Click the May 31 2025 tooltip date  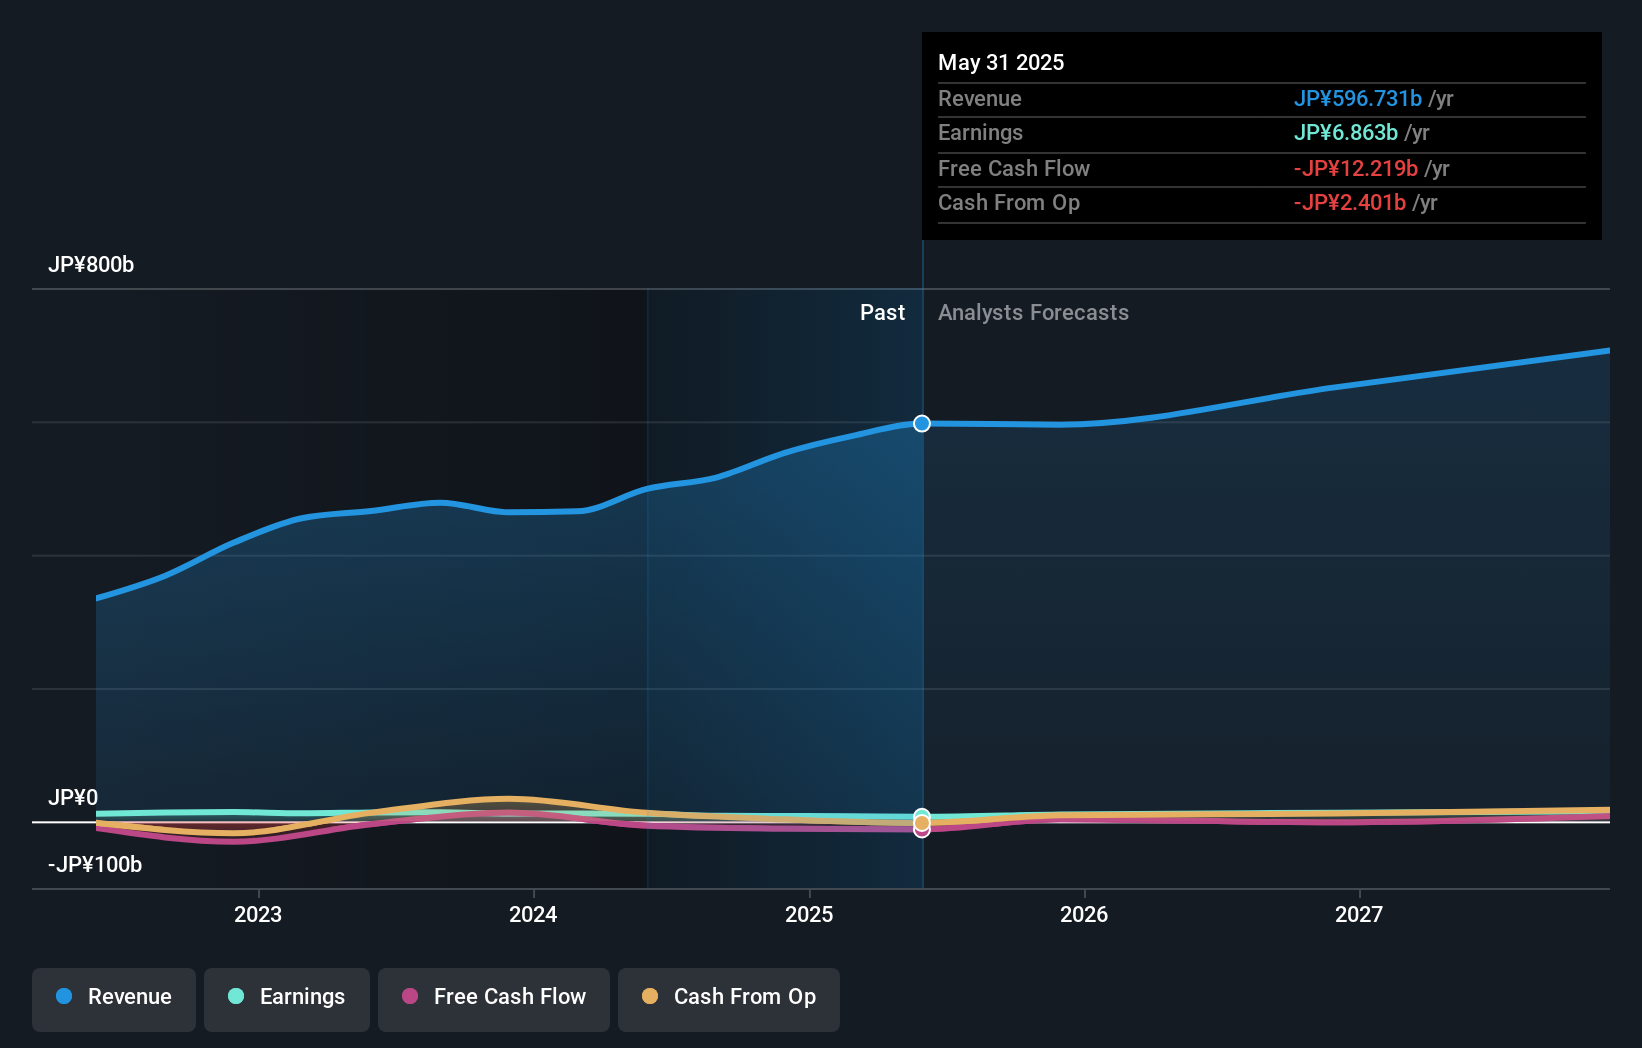[1001, 63]
